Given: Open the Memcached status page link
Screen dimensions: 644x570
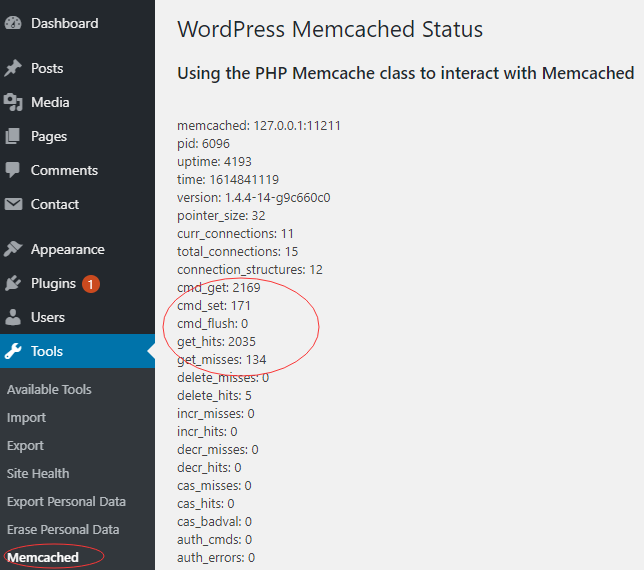Looking at the screenshot, I should point(42,557).
